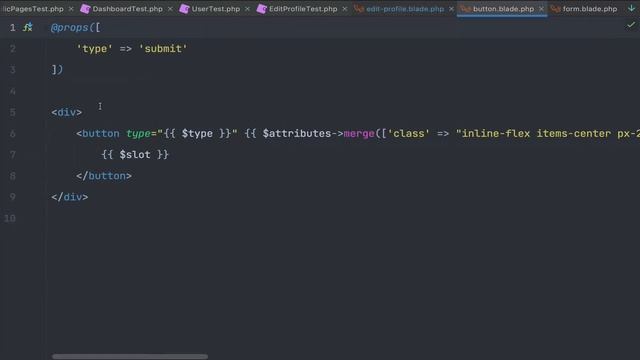Viewport: 640px width, 360px height.
Task: Click the 'merge' method call
Action: (359, 133)
